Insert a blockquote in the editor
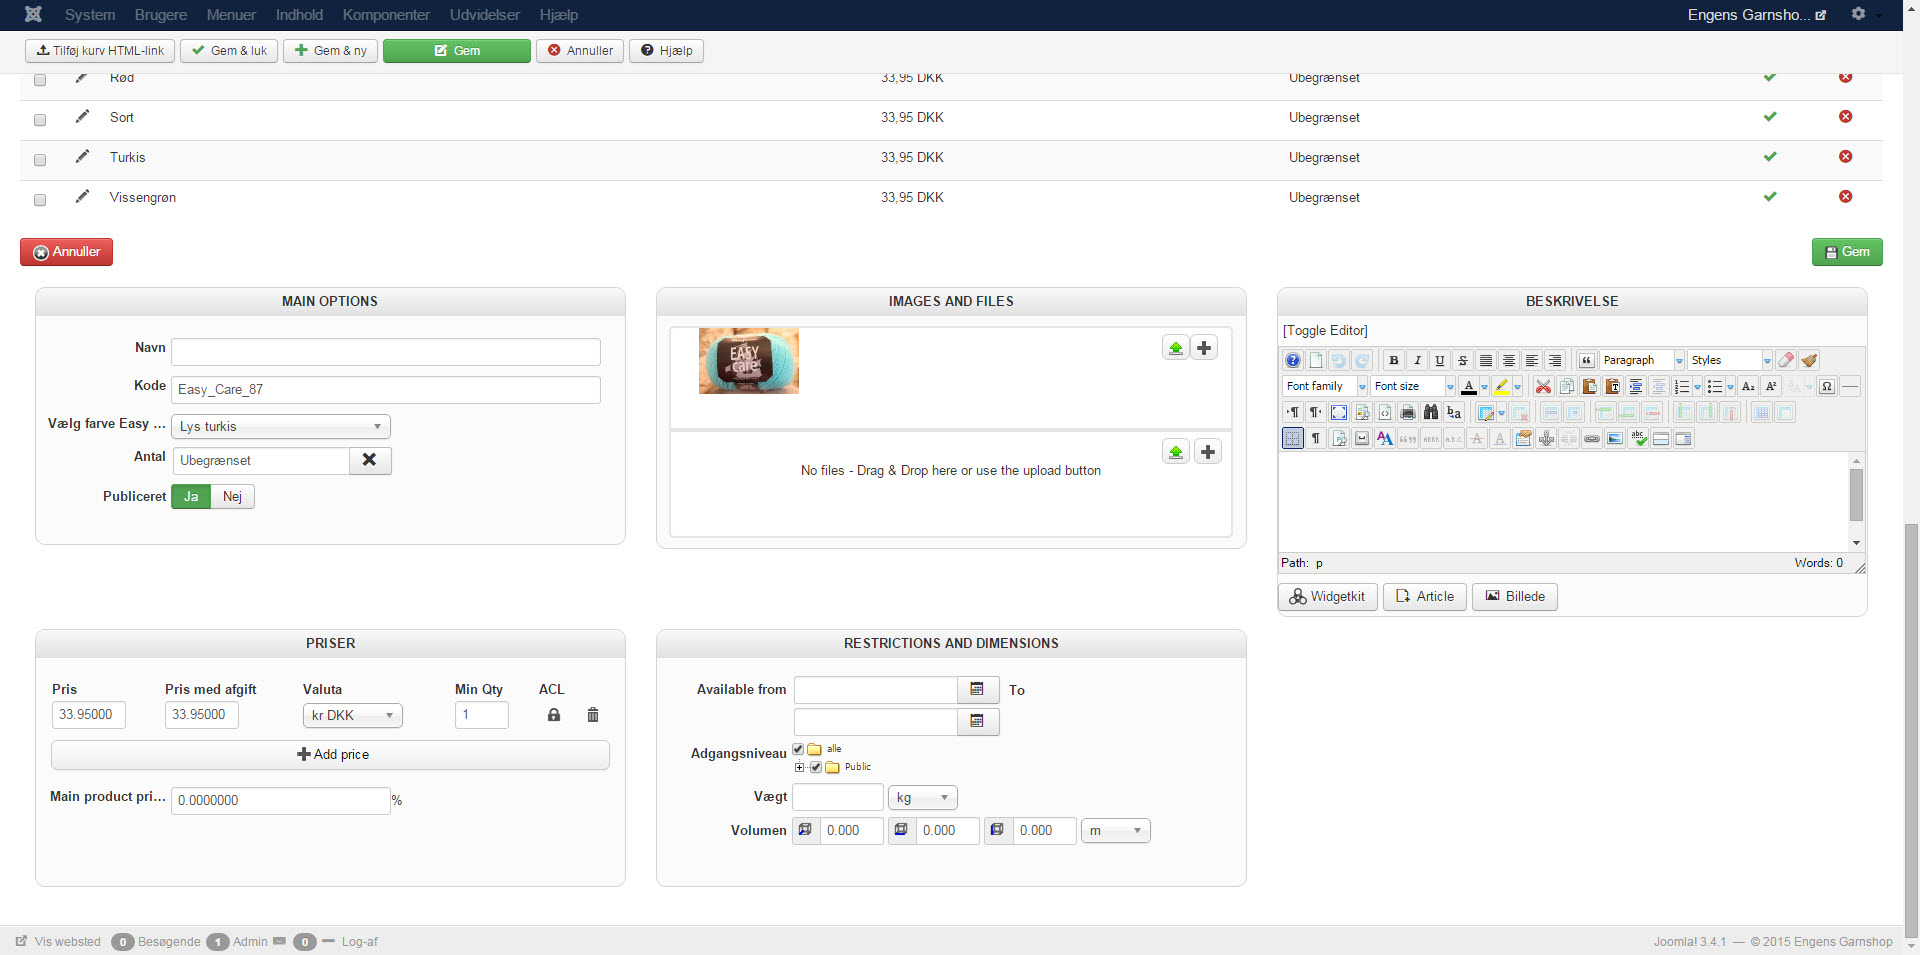This screenshot has width=1920, height=955. (x=1586, y=360)
